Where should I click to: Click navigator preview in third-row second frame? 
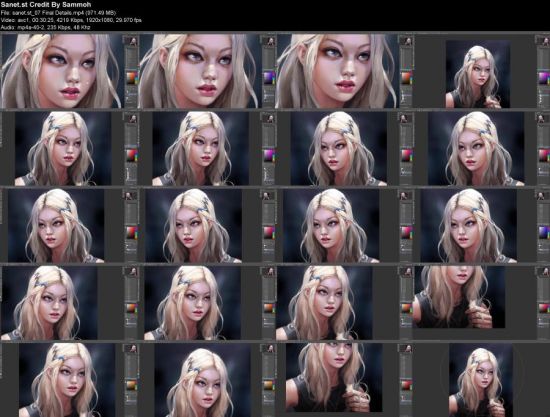270,195
